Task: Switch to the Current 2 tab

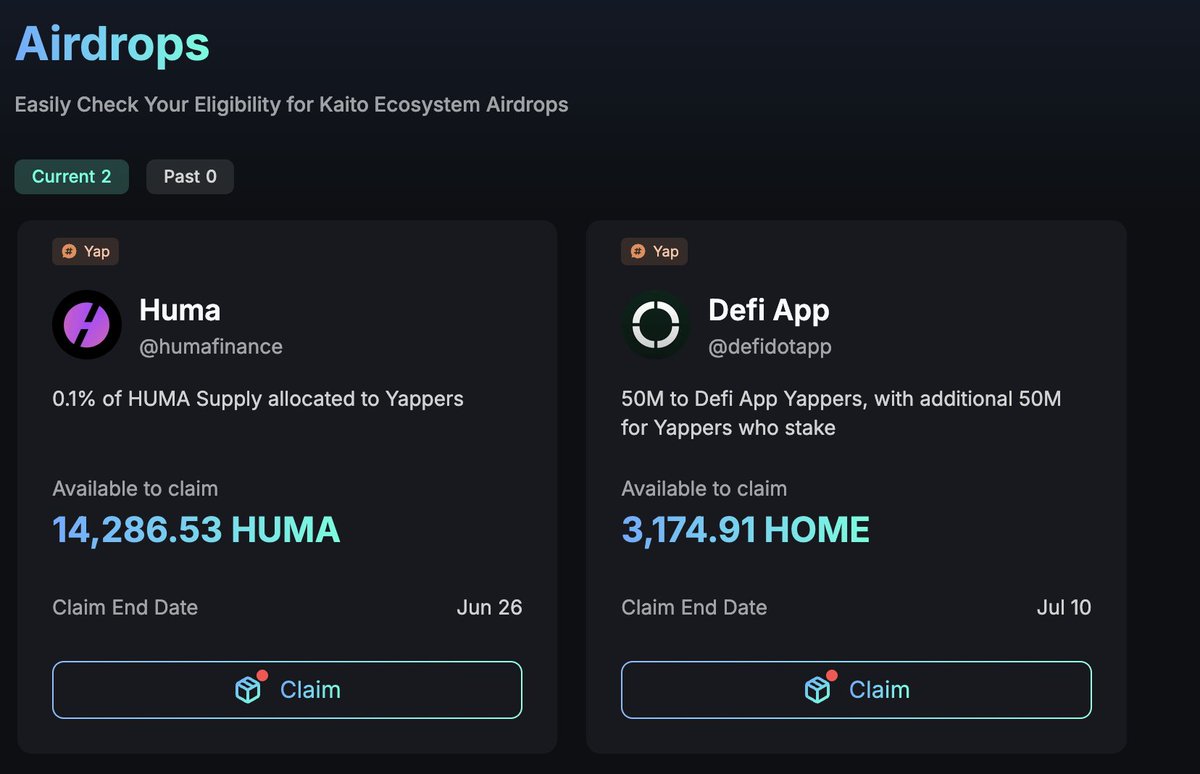Action: (71, 177)
